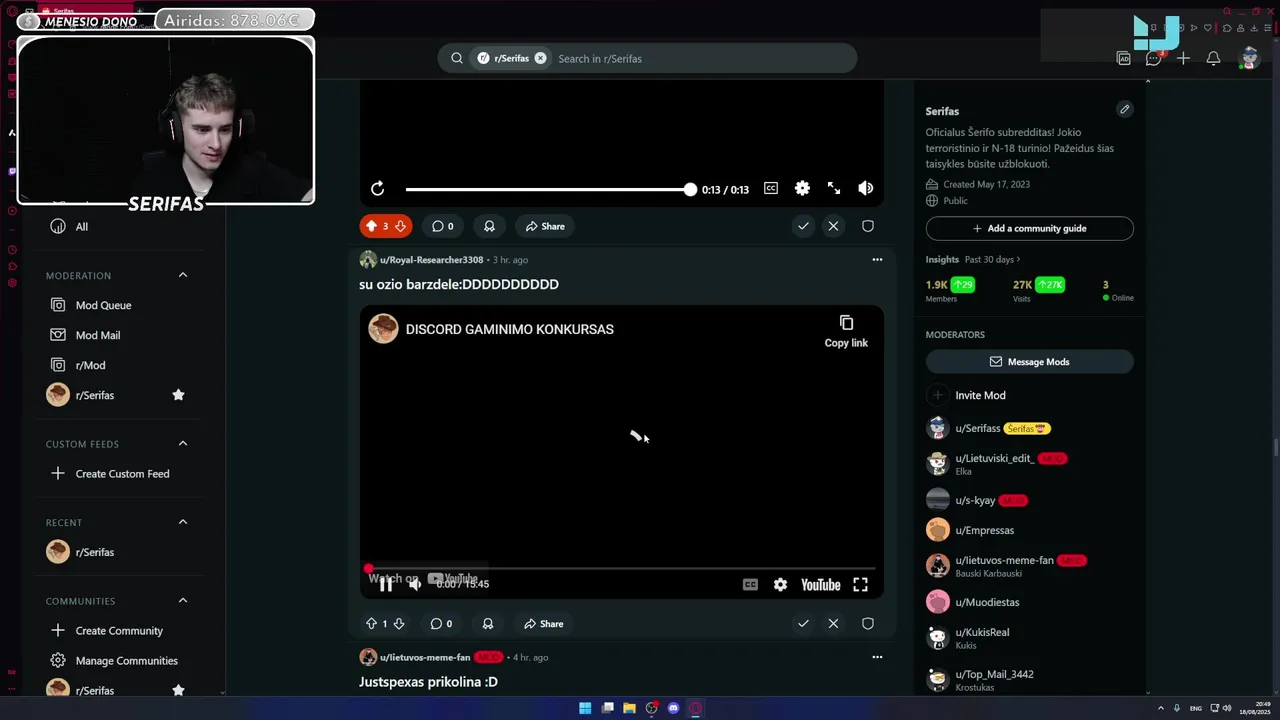Image resolution: width=1280 pixels, height=720 pixels.
Task: Open DISCORD GAMINIMO KONKURSAS video title
Action: (510, 329)
